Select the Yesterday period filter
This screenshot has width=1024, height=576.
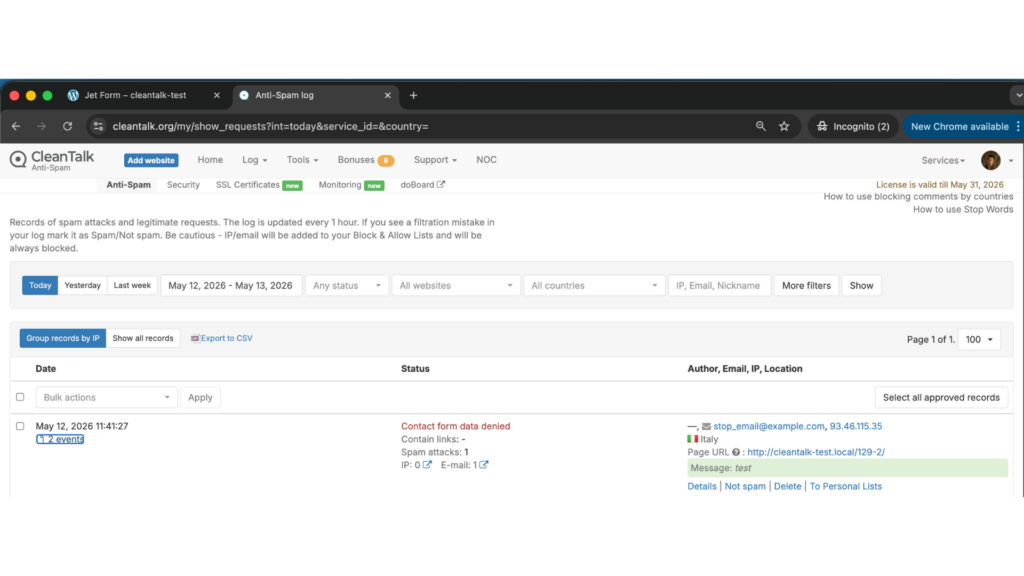pyautogui.click(x=82, y=285)
